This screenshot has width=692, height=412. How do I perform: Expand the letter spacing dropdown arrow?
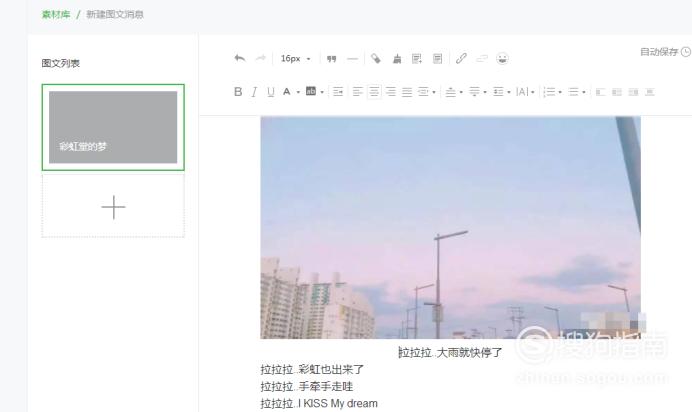(533, 92)
